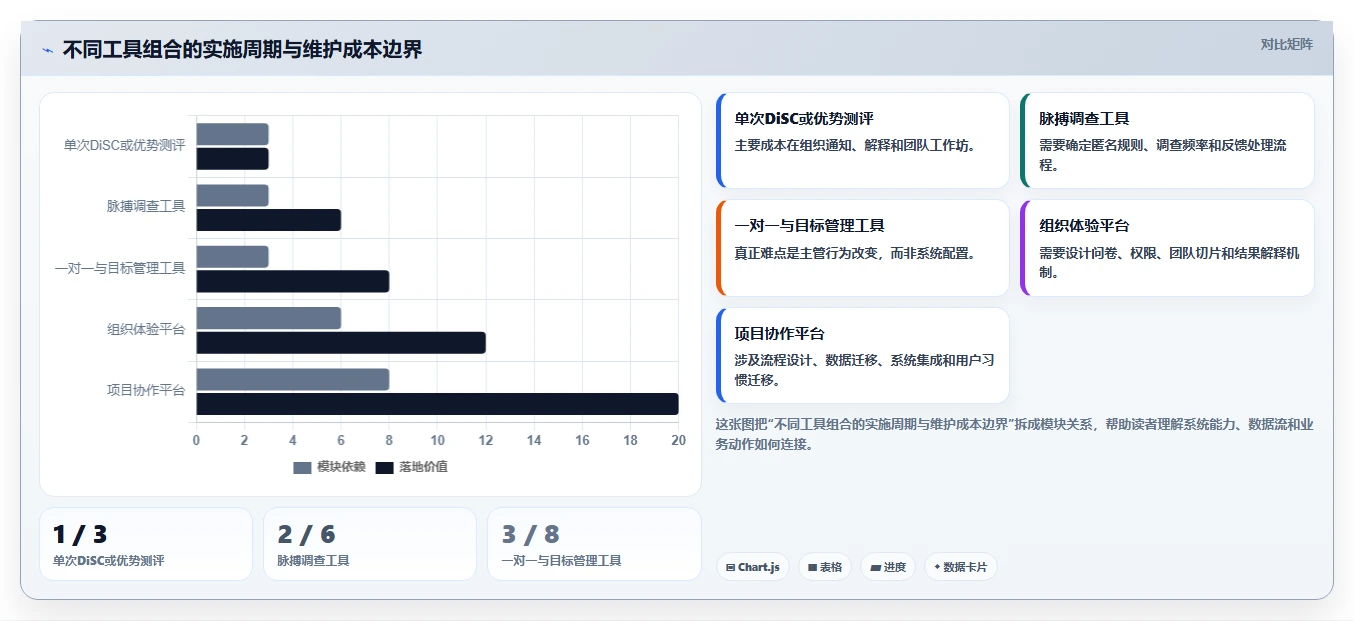Click the page title 不同工具组合的实施周期与维护成本边界
This screenshot has width=1354, height=621.
(242, 49)
